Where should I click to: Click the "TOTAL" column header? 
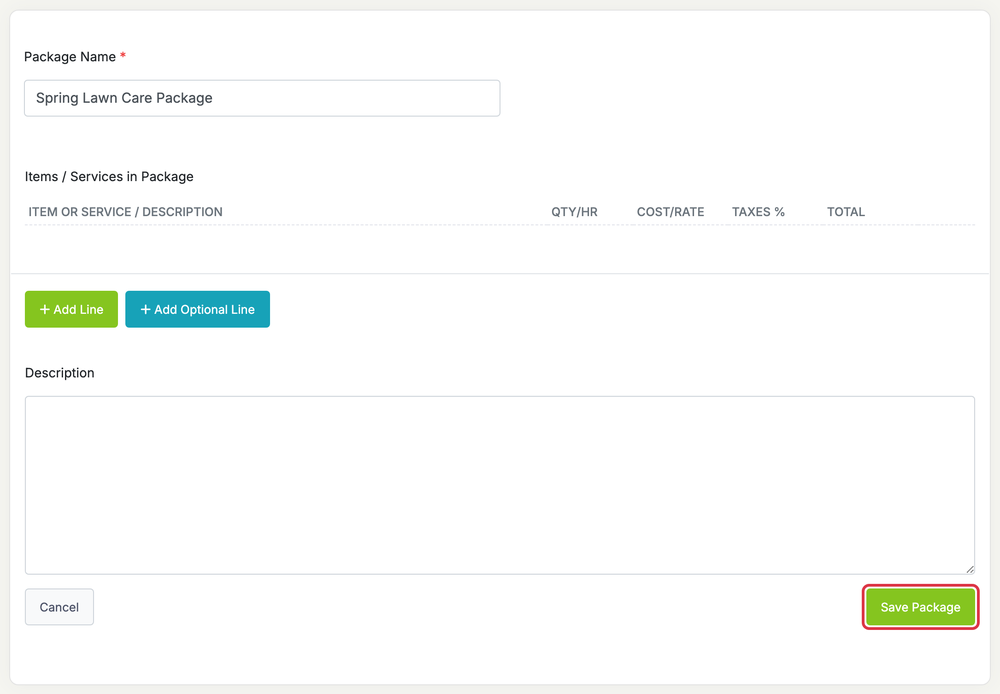tap(846, 212)
